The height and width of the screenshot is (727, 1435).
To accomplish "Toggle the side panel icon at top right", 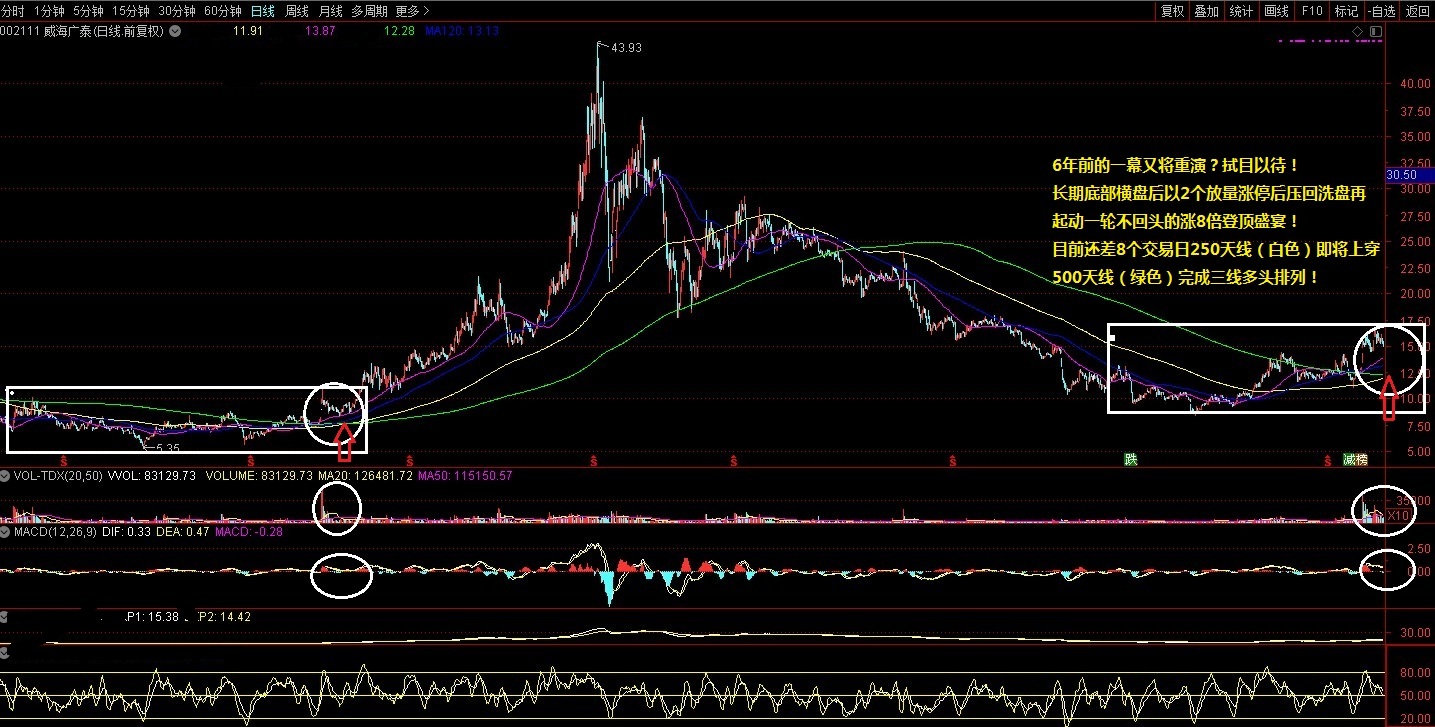I will [1377, 32].
